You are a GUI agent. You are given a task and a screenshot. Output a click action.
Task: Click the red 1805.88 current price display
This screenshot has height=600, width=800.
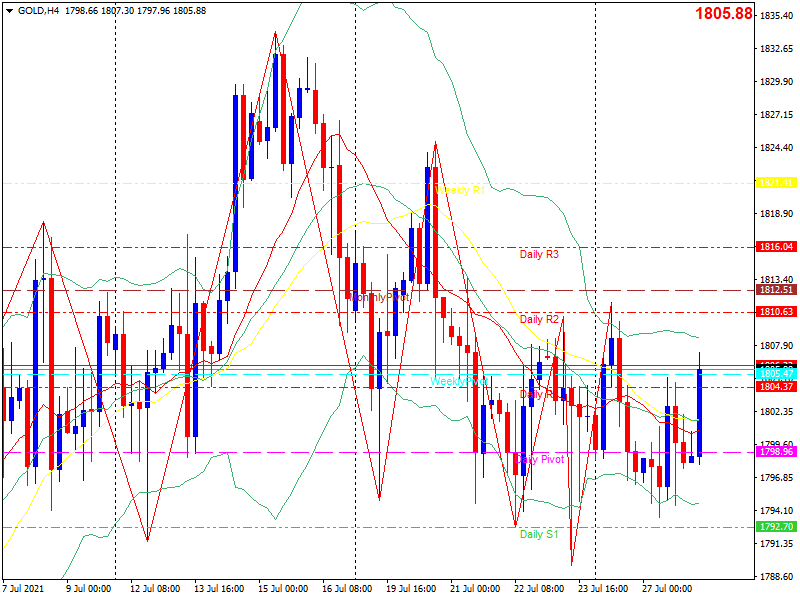723,13
